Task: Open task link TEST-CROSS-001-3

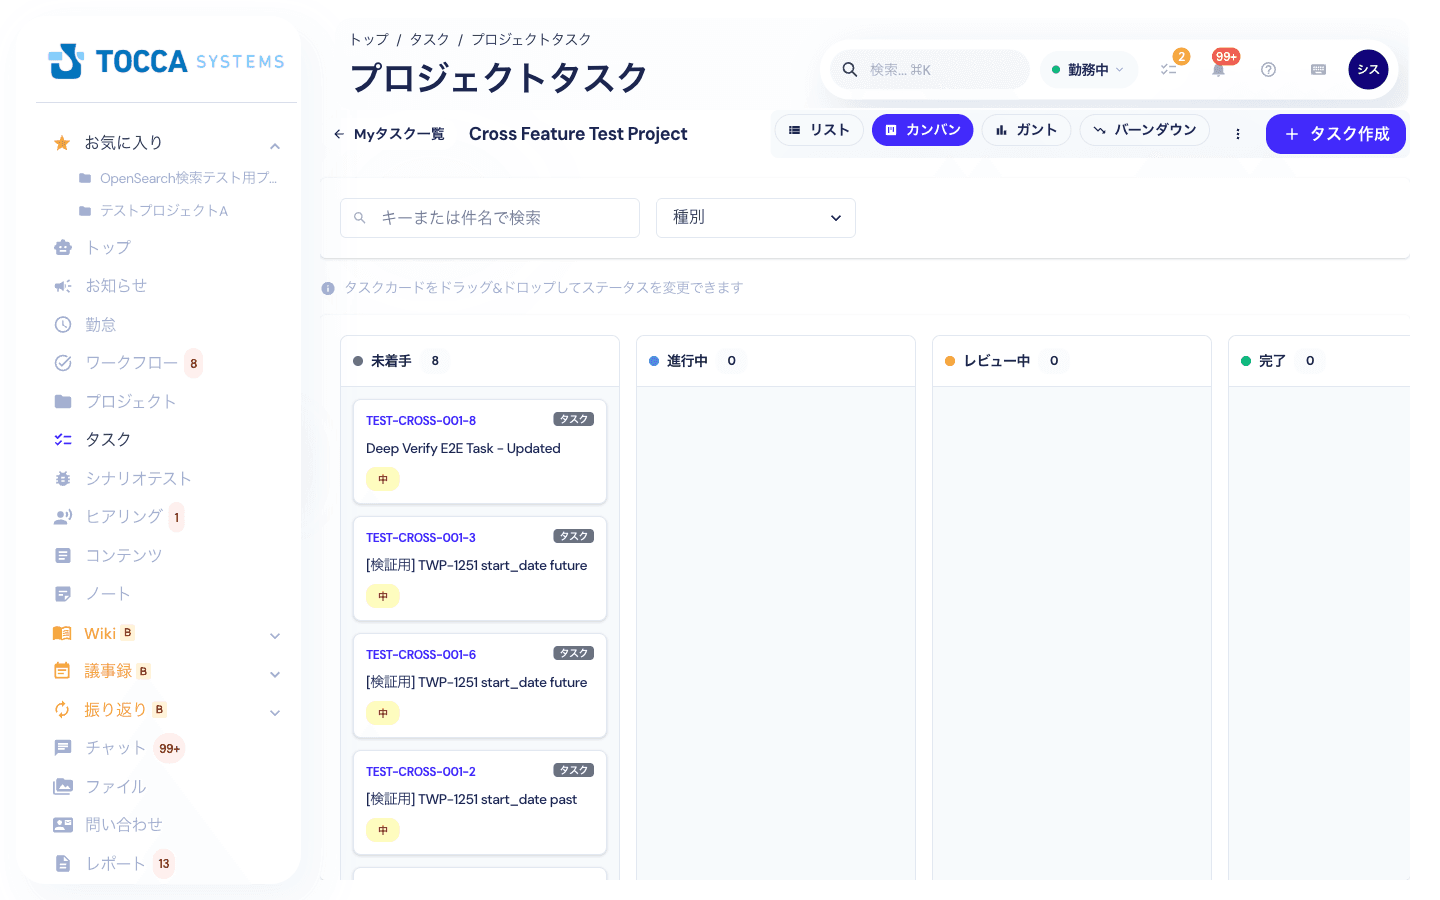Action: pyautogui.click(x=421, y=538)
